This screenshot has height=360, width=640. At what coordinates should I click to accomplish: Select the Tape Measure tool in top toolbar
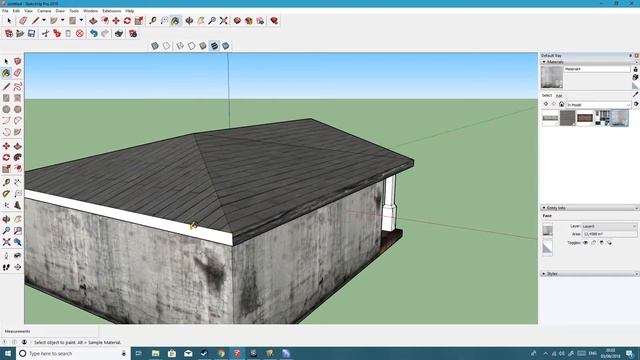pyautogui.click(x=153, y=20)
